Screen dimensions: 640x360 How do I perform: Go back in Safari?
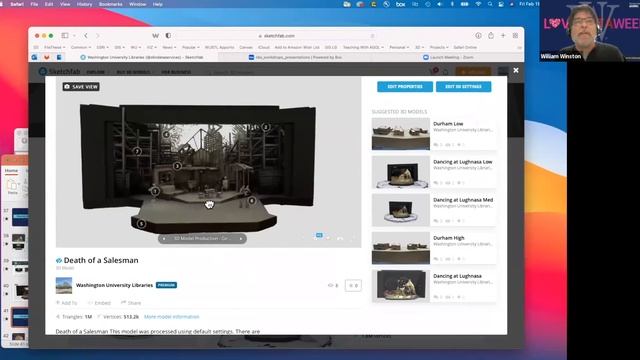pos(86,36)
